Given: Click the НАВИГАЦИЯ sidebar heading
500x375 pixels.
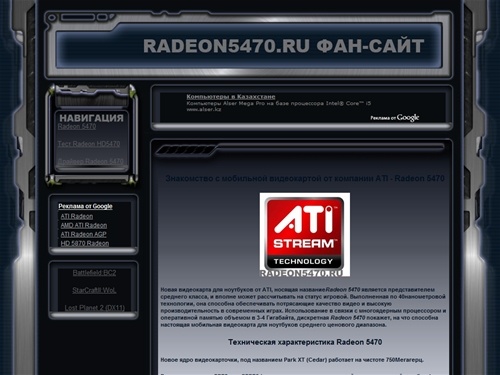Looking at the screenshot, I should click(x=91, y=118).
